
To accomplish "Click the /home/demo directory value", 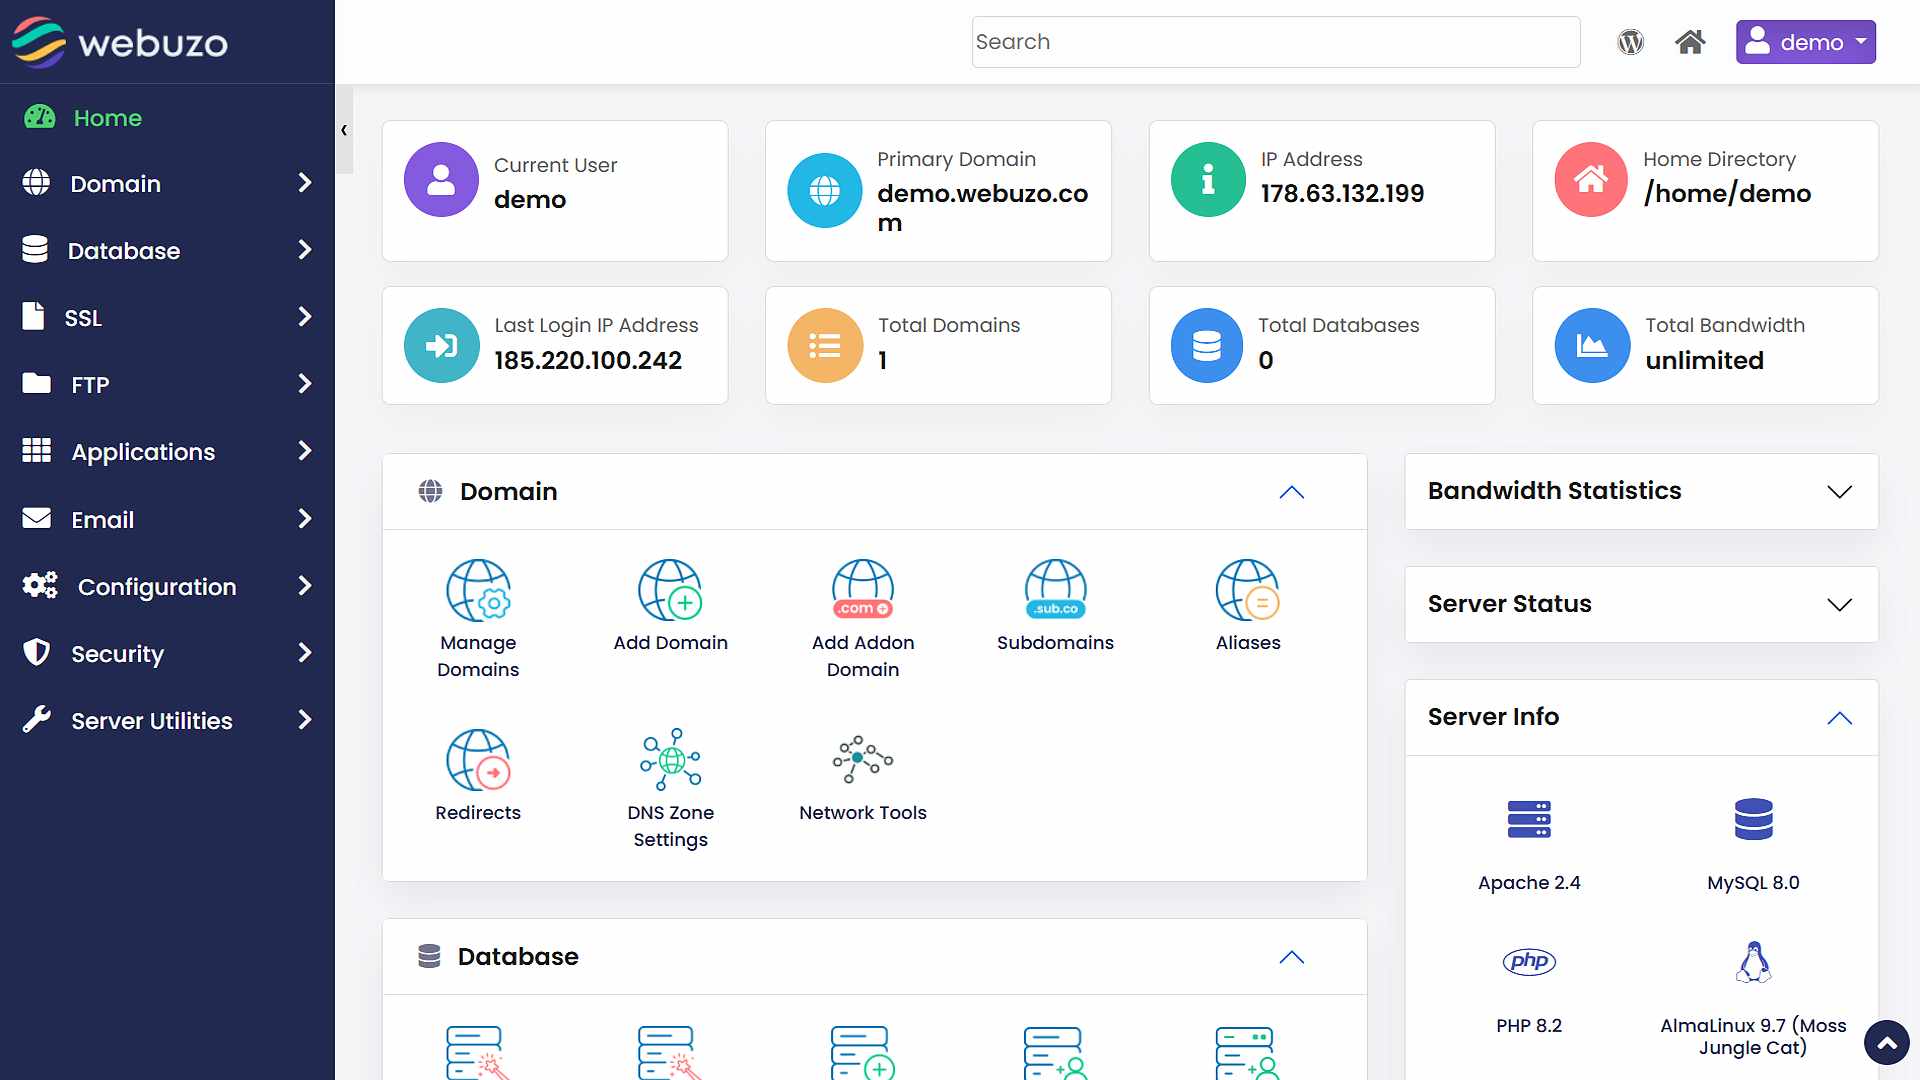I will (1727, 193).
